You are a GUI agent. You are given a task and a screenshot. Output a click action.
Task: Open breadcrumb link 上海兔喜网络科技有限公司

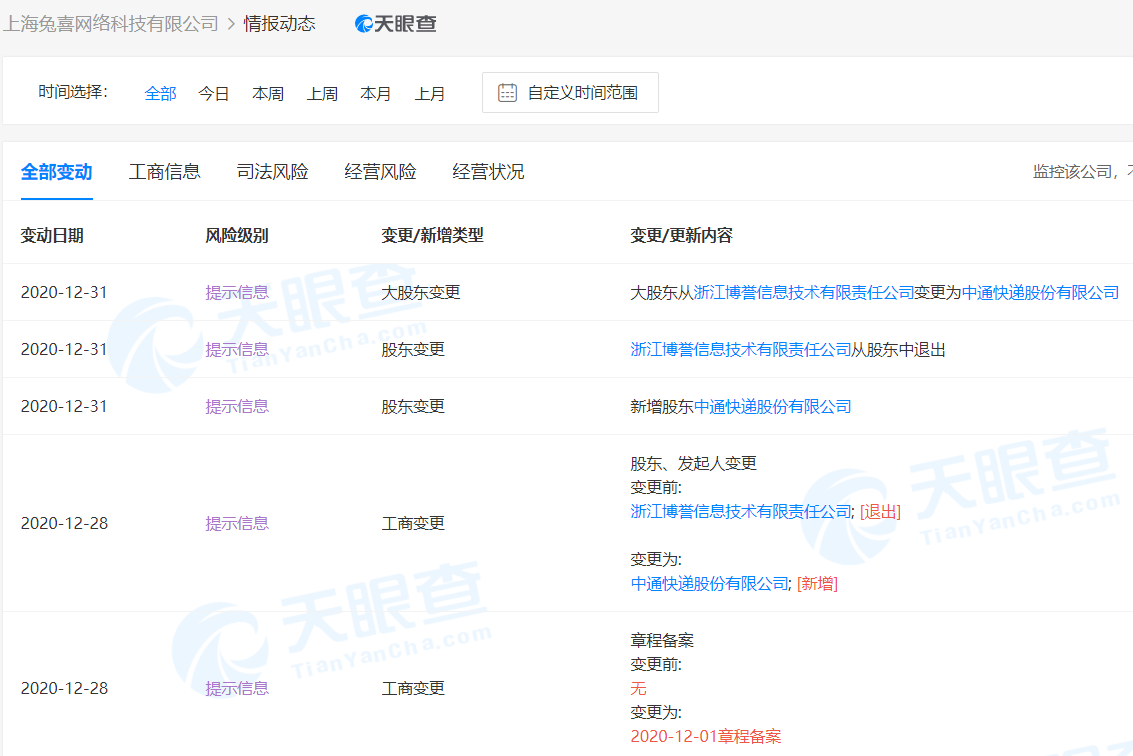tap(111, 24)
